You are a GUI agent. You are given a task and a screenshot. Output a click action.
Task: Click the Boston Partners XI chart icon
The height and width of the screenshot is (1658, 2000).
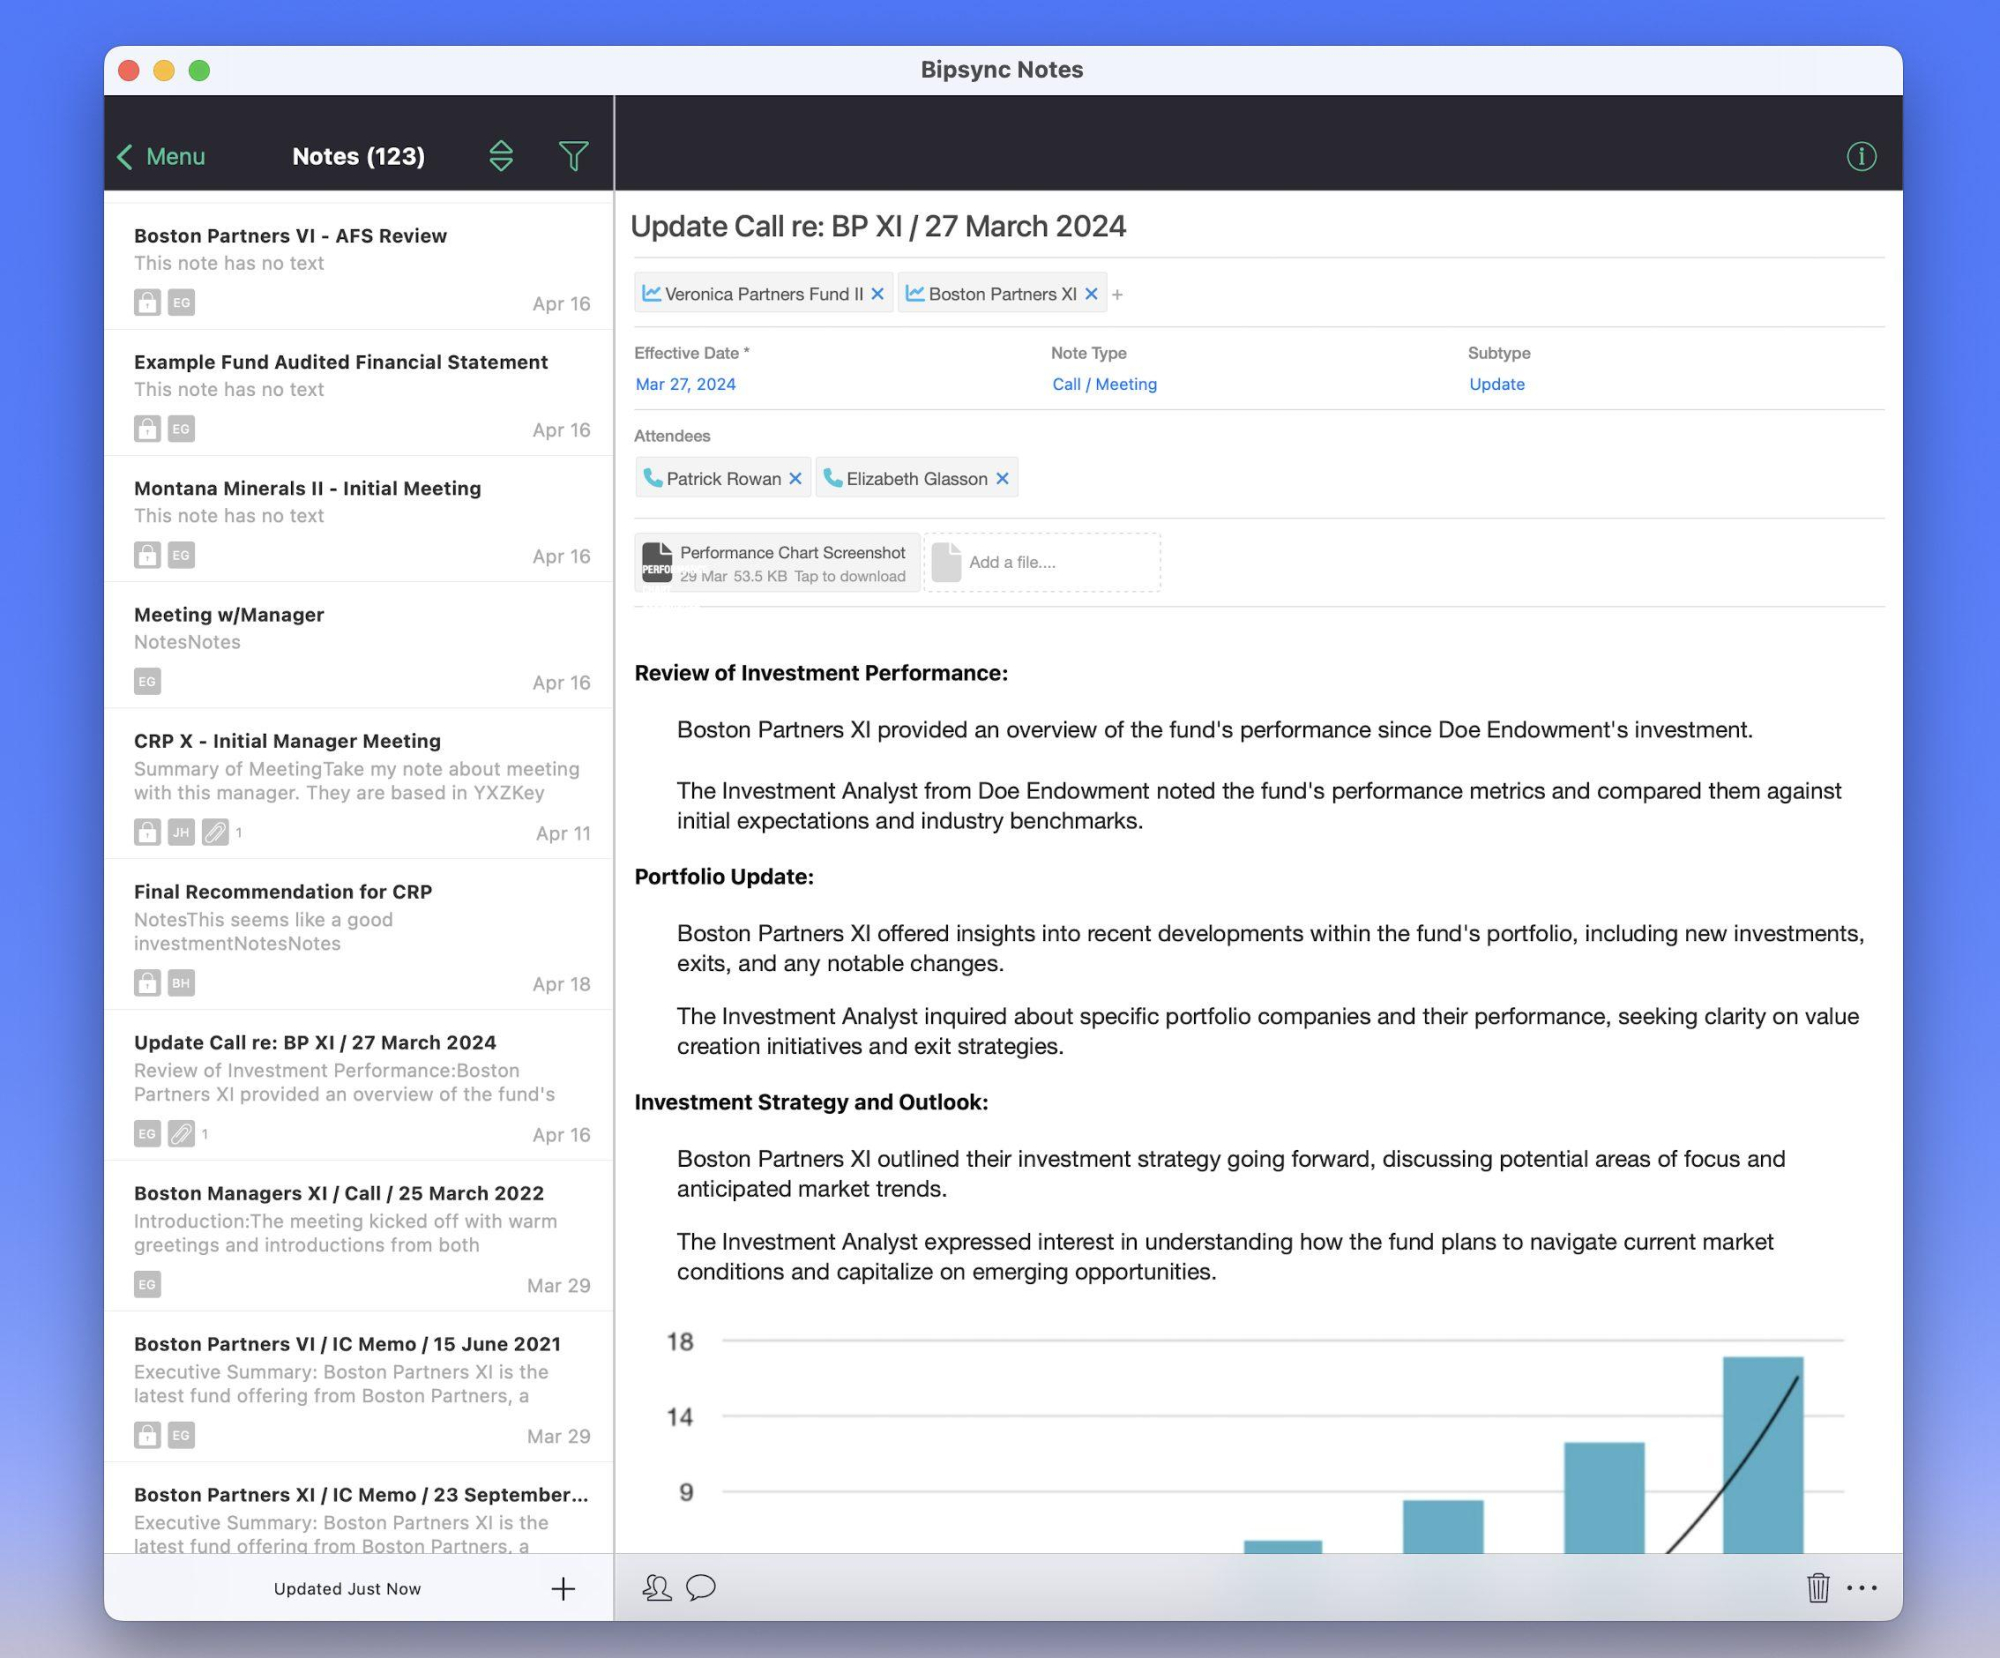point(914,293)
